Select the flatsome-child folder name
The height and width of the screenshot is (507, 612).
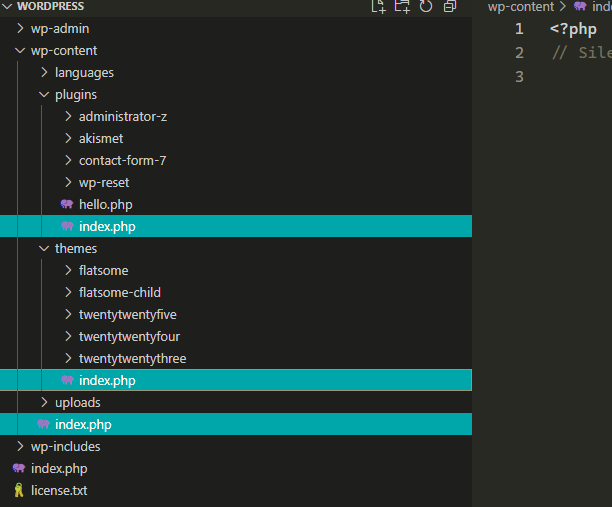tap(120, 292)
